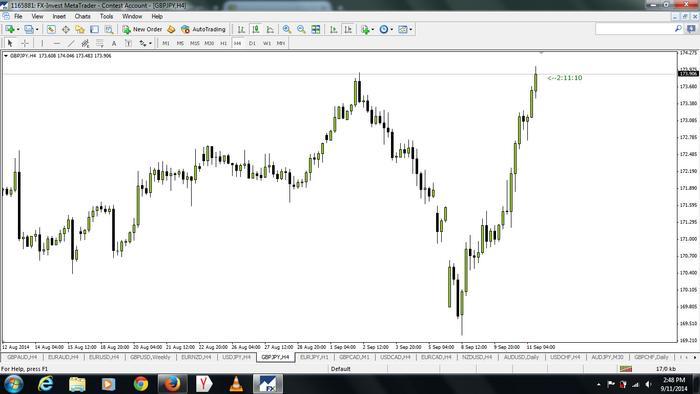
Task: Switch chart to Line Chart type
Action: pos(270,29)
